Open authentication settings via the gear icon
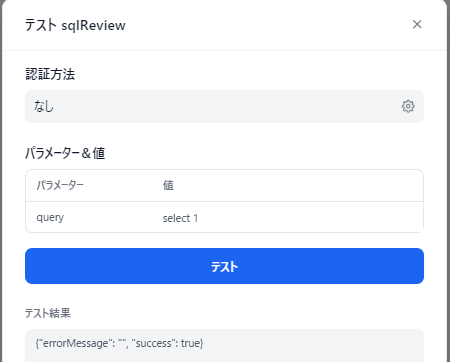 pyautogui.click(x=408, y=106)
